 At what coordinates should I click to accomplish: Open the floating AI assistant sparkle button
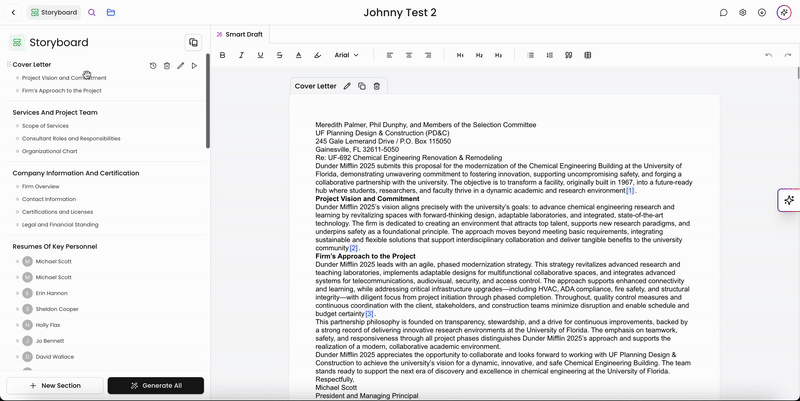[x=789, y=200]
